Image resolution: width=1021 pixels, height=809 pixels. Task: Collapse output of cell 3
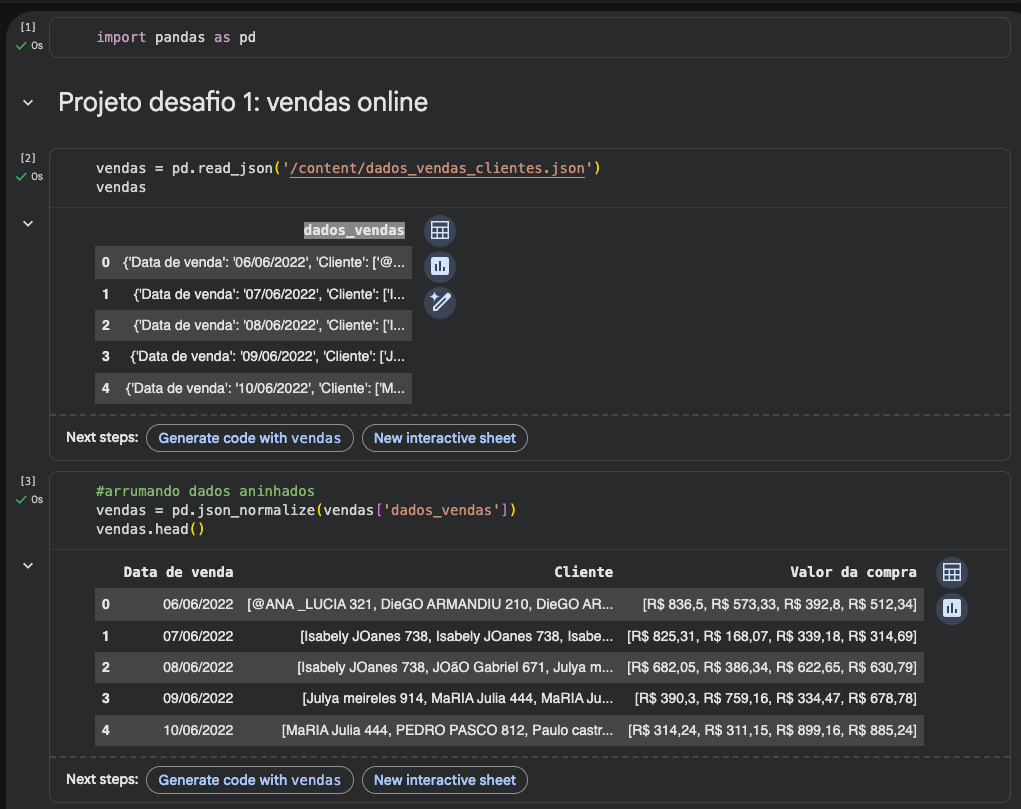point(28,566)
